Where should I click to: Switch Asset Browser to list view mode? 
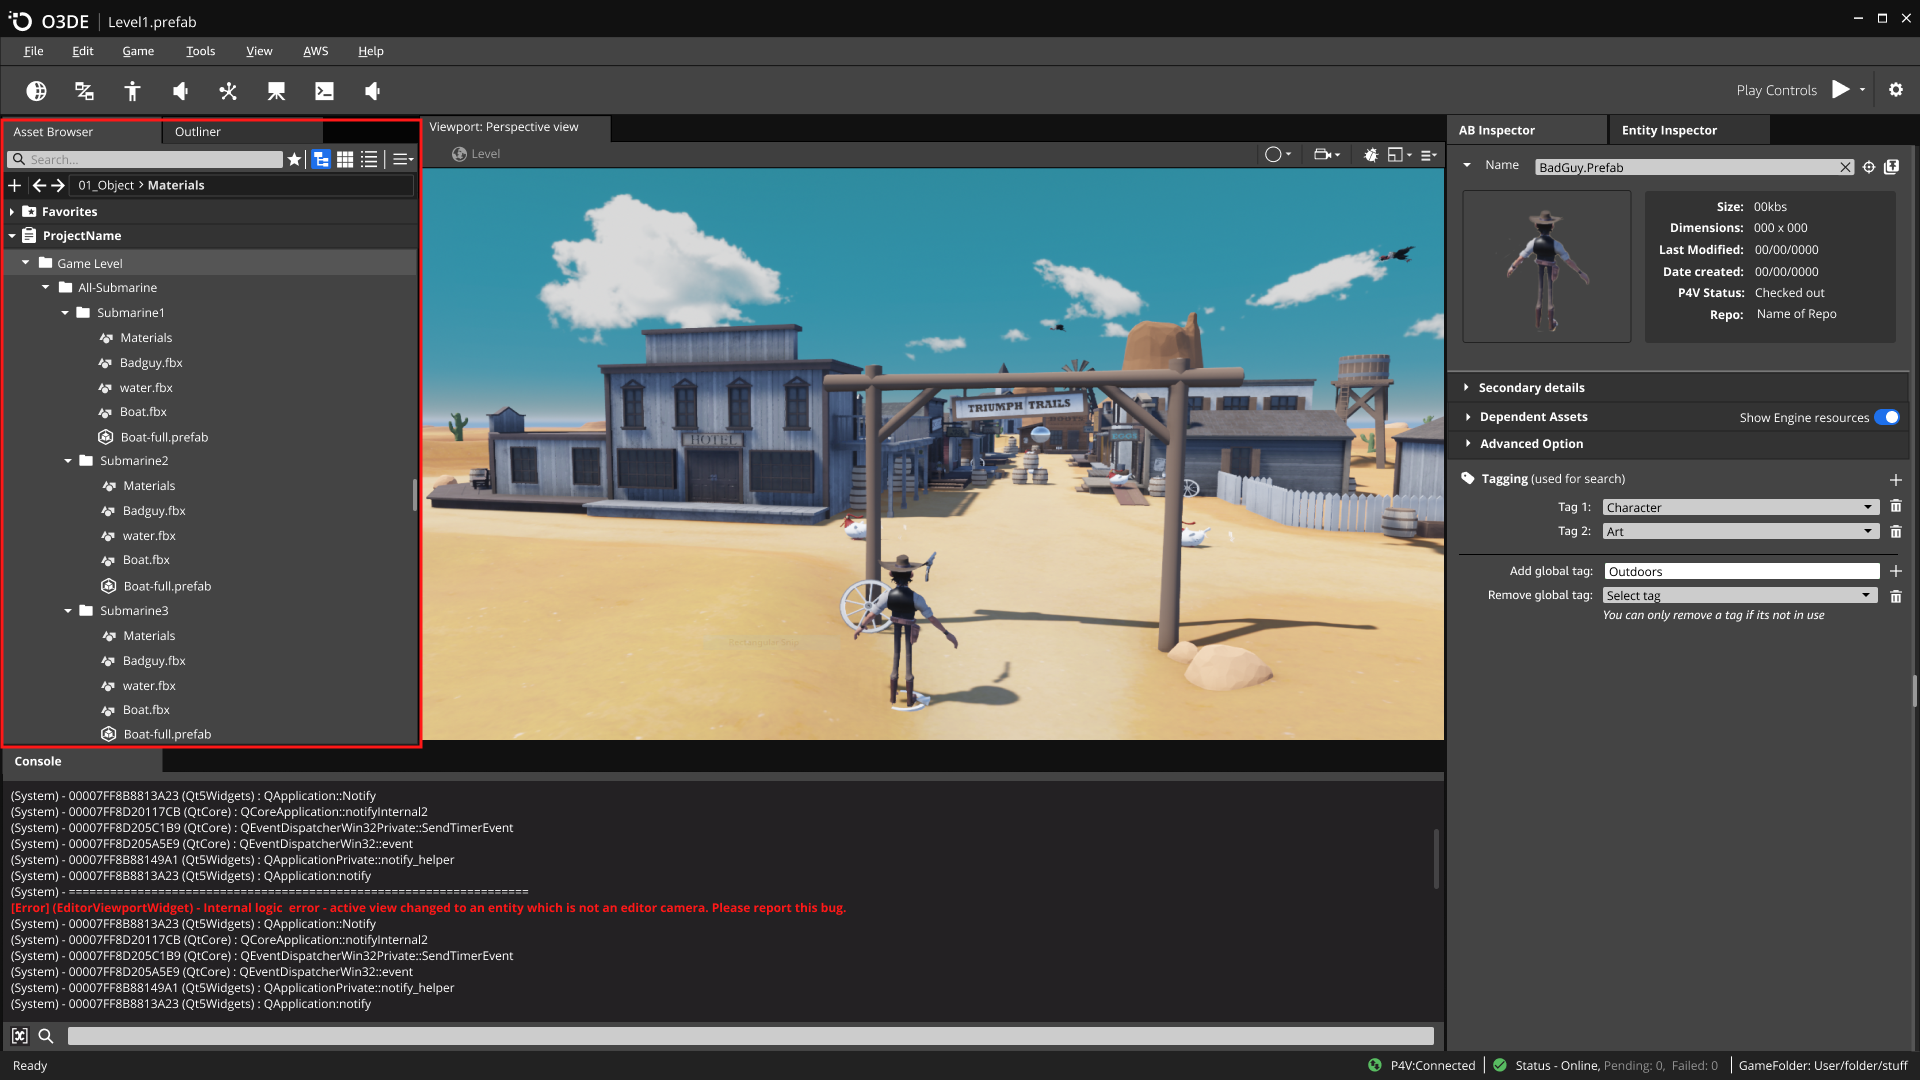click(369, 159)
